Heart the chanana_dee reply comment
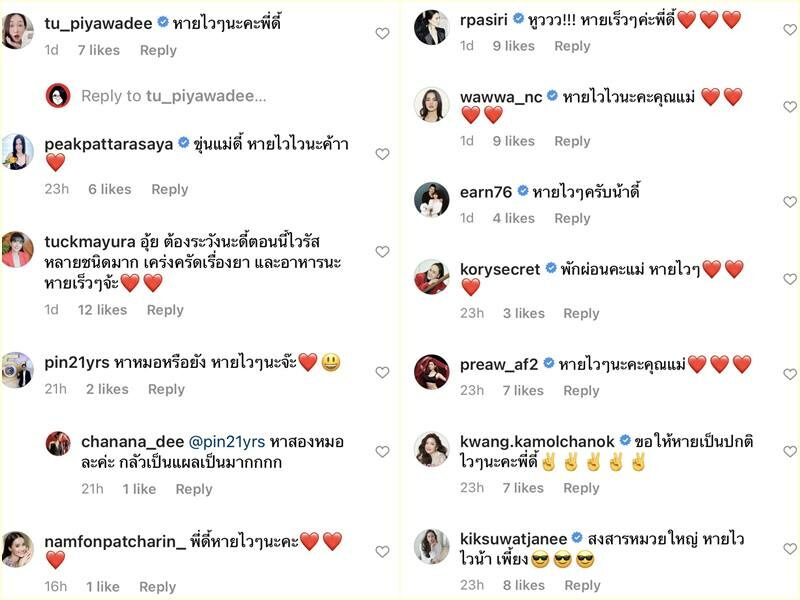Screen dimensions: 800x600 point(382,452)
